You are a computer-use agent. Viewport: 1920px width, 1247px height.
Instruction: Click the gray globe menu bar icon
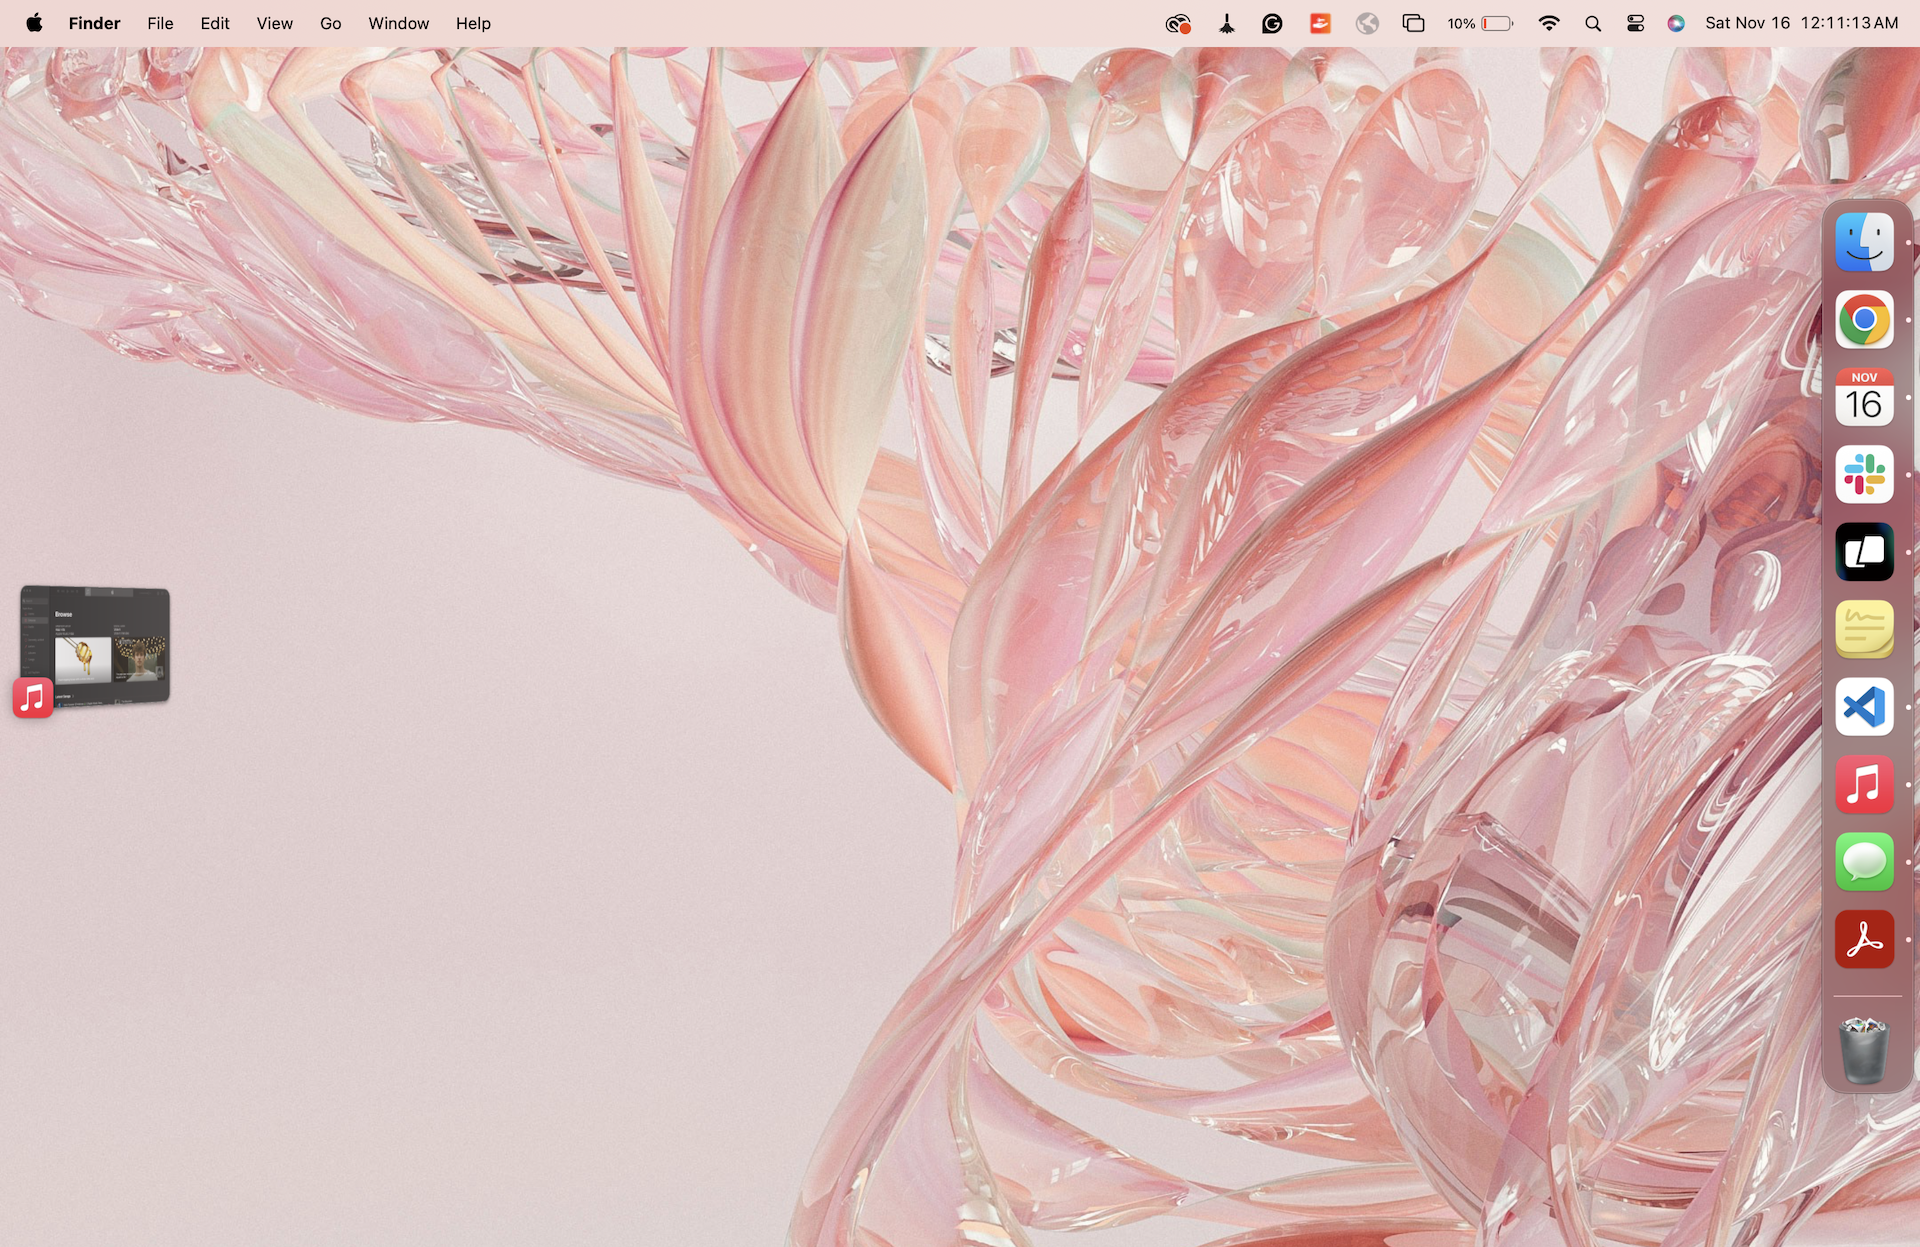tap(1367, 23)
